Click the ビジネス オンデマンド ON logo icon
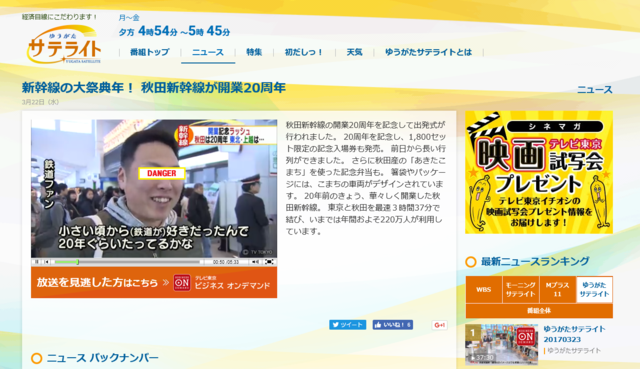The width and height of the screenshot is (640, 369). [x=182, y=282]
